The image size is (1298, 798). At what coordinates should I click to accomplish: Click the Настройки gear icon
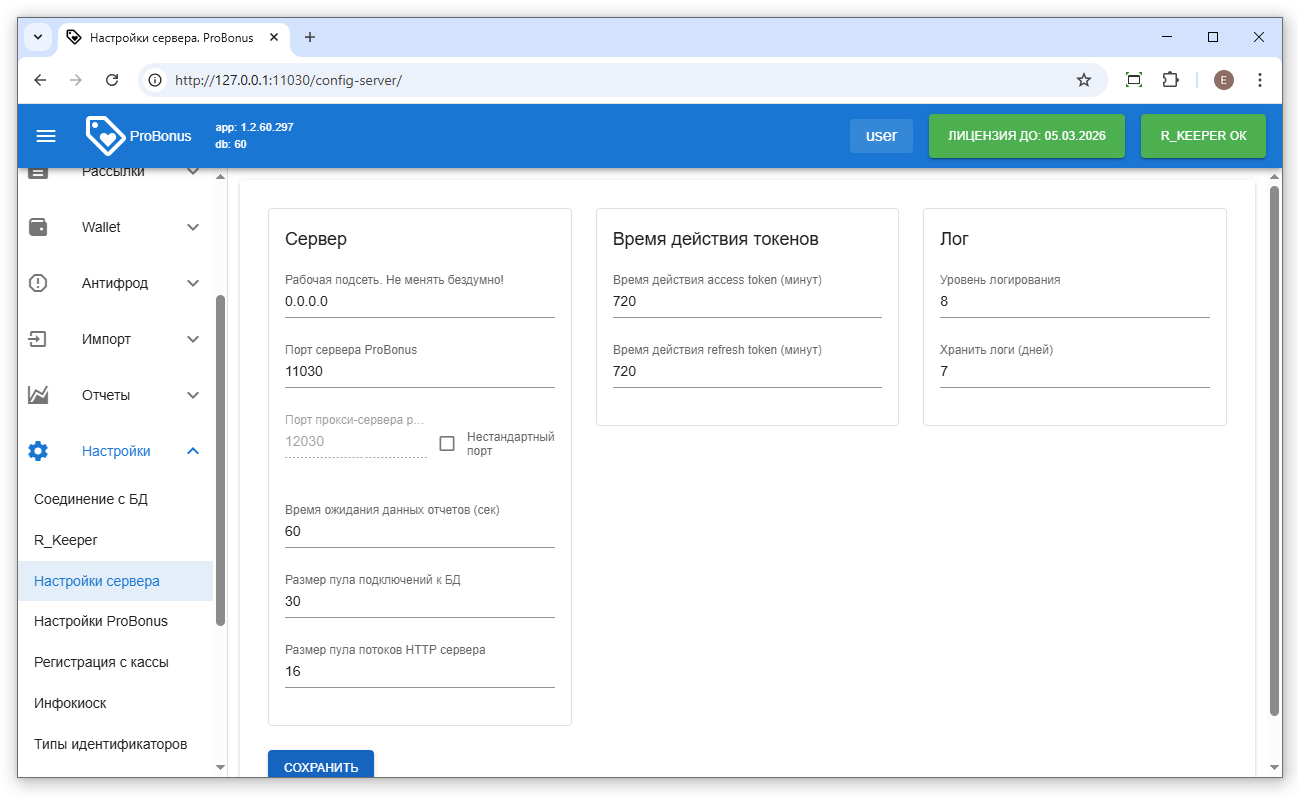coord(38,451)
